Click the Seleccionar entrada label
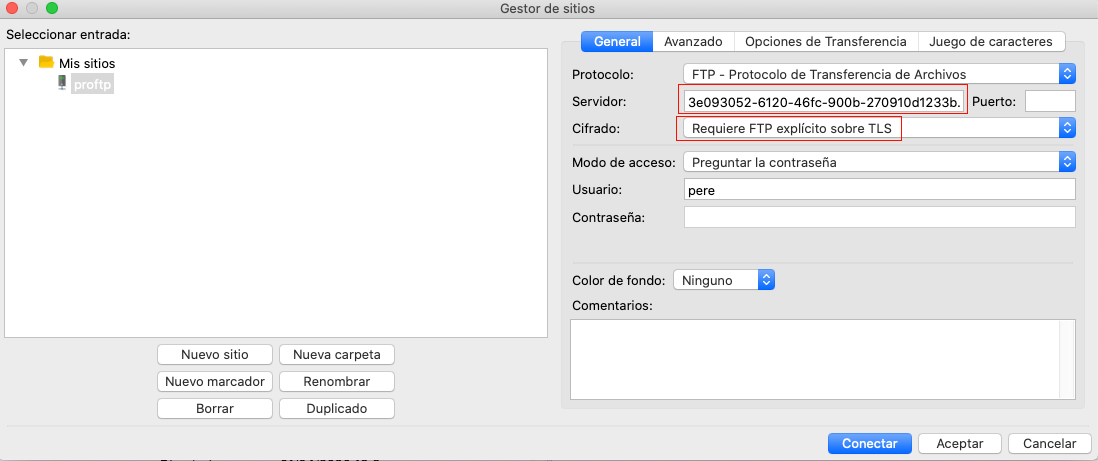This screenshot has width=1098, height=461. click(69, 34)
